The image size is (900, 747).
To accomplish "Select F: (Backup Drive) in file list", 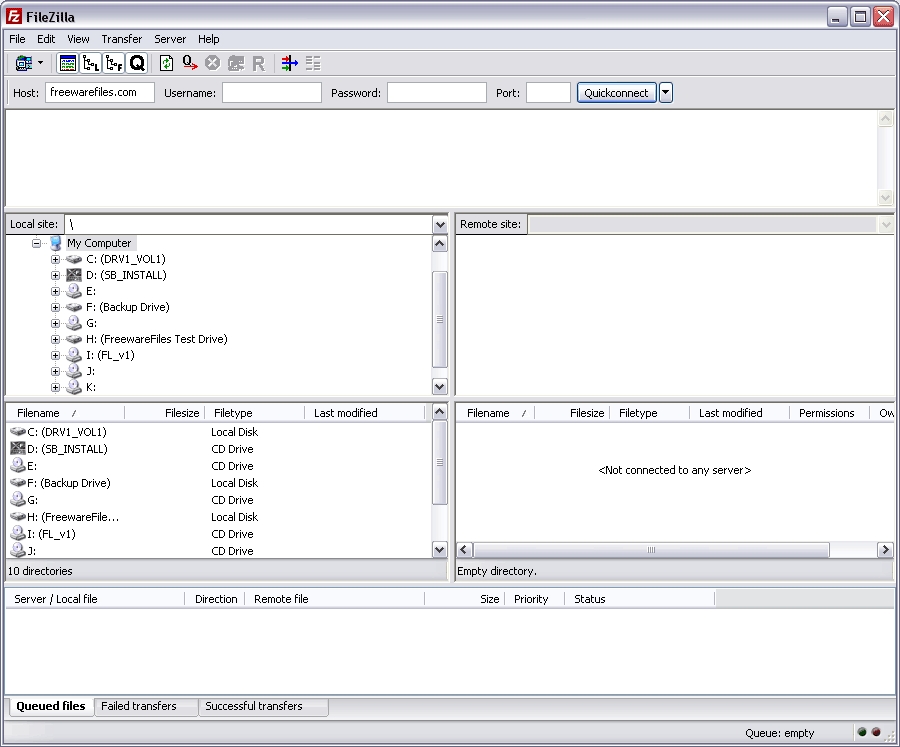I will pos(69,483).
